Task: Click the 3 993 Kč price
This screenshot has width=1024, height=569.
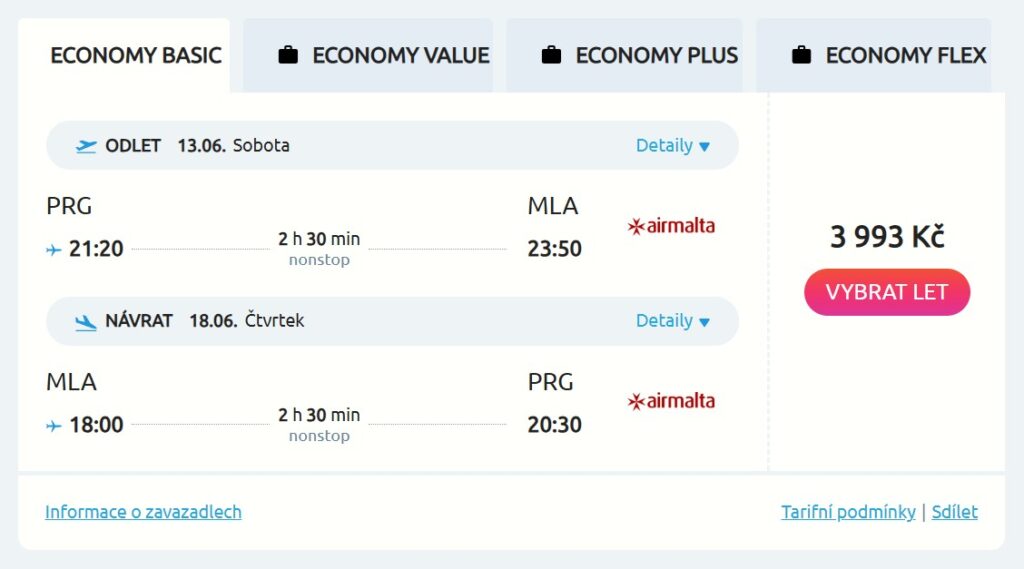Action: click(x=887, y=237)
